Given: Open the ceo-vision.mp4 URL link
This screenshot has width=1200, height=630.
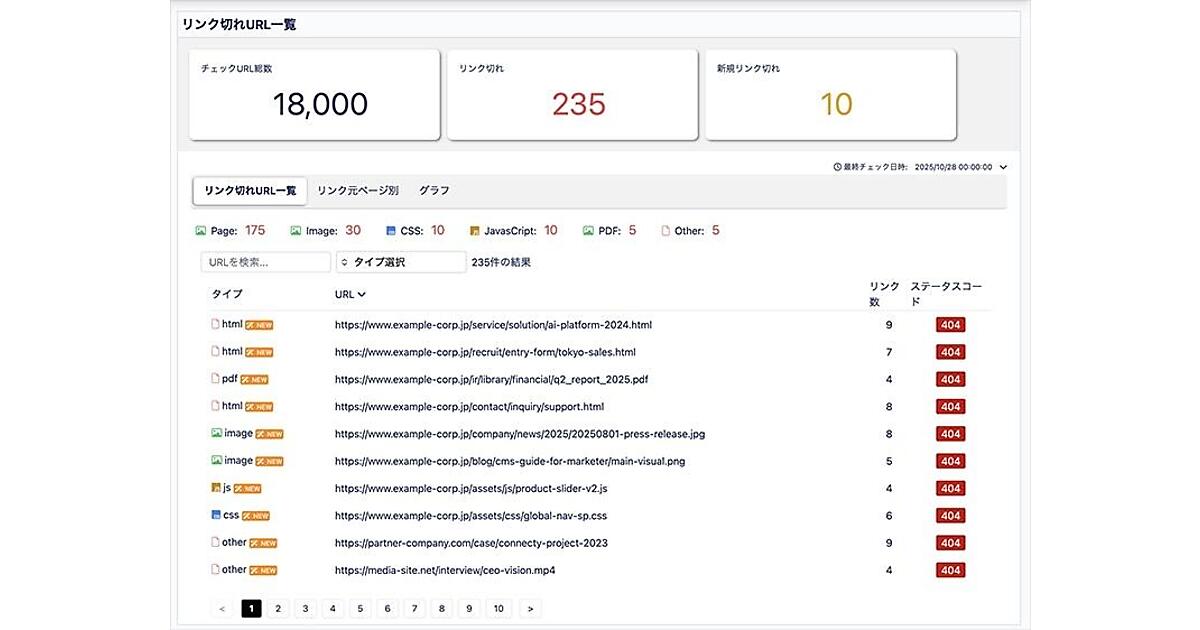Looking at the screenshot, I should [445, 570].
